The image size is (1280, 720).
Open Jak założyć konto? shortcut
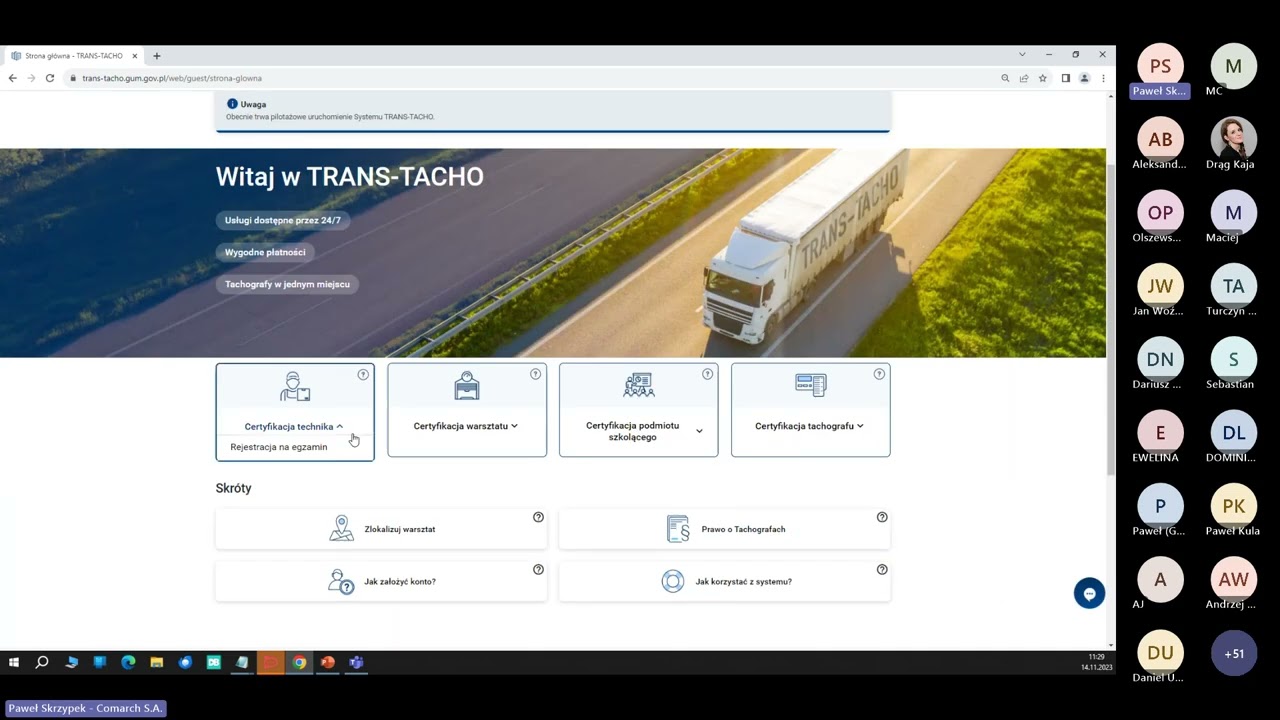pyautogui.click(x=381, y=581)
